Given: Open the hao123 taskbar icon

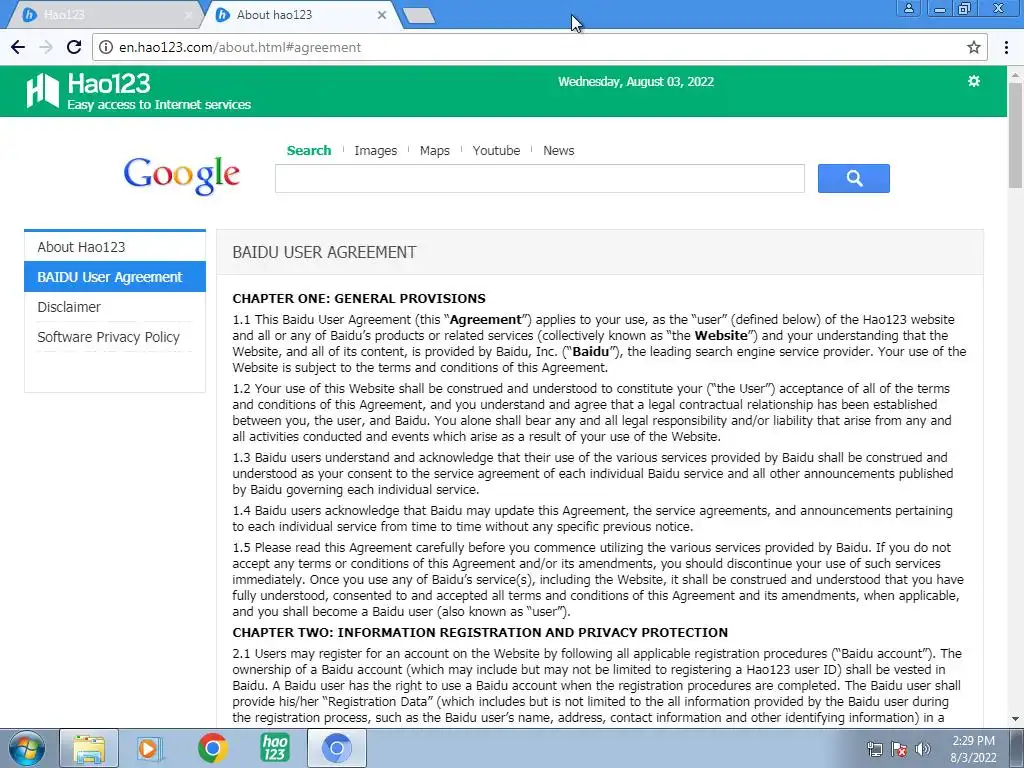Looking at the screenshot, I should coord(274,748).
